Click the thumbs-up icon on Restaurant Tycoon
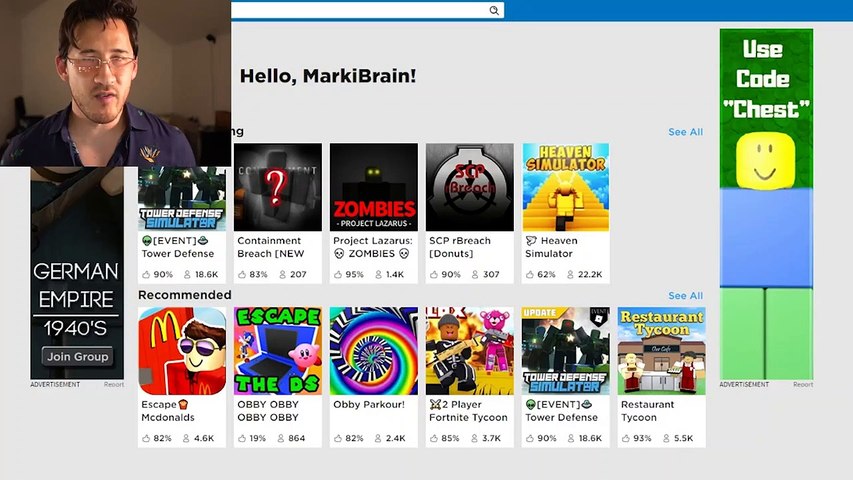 (x=626, y=438)
